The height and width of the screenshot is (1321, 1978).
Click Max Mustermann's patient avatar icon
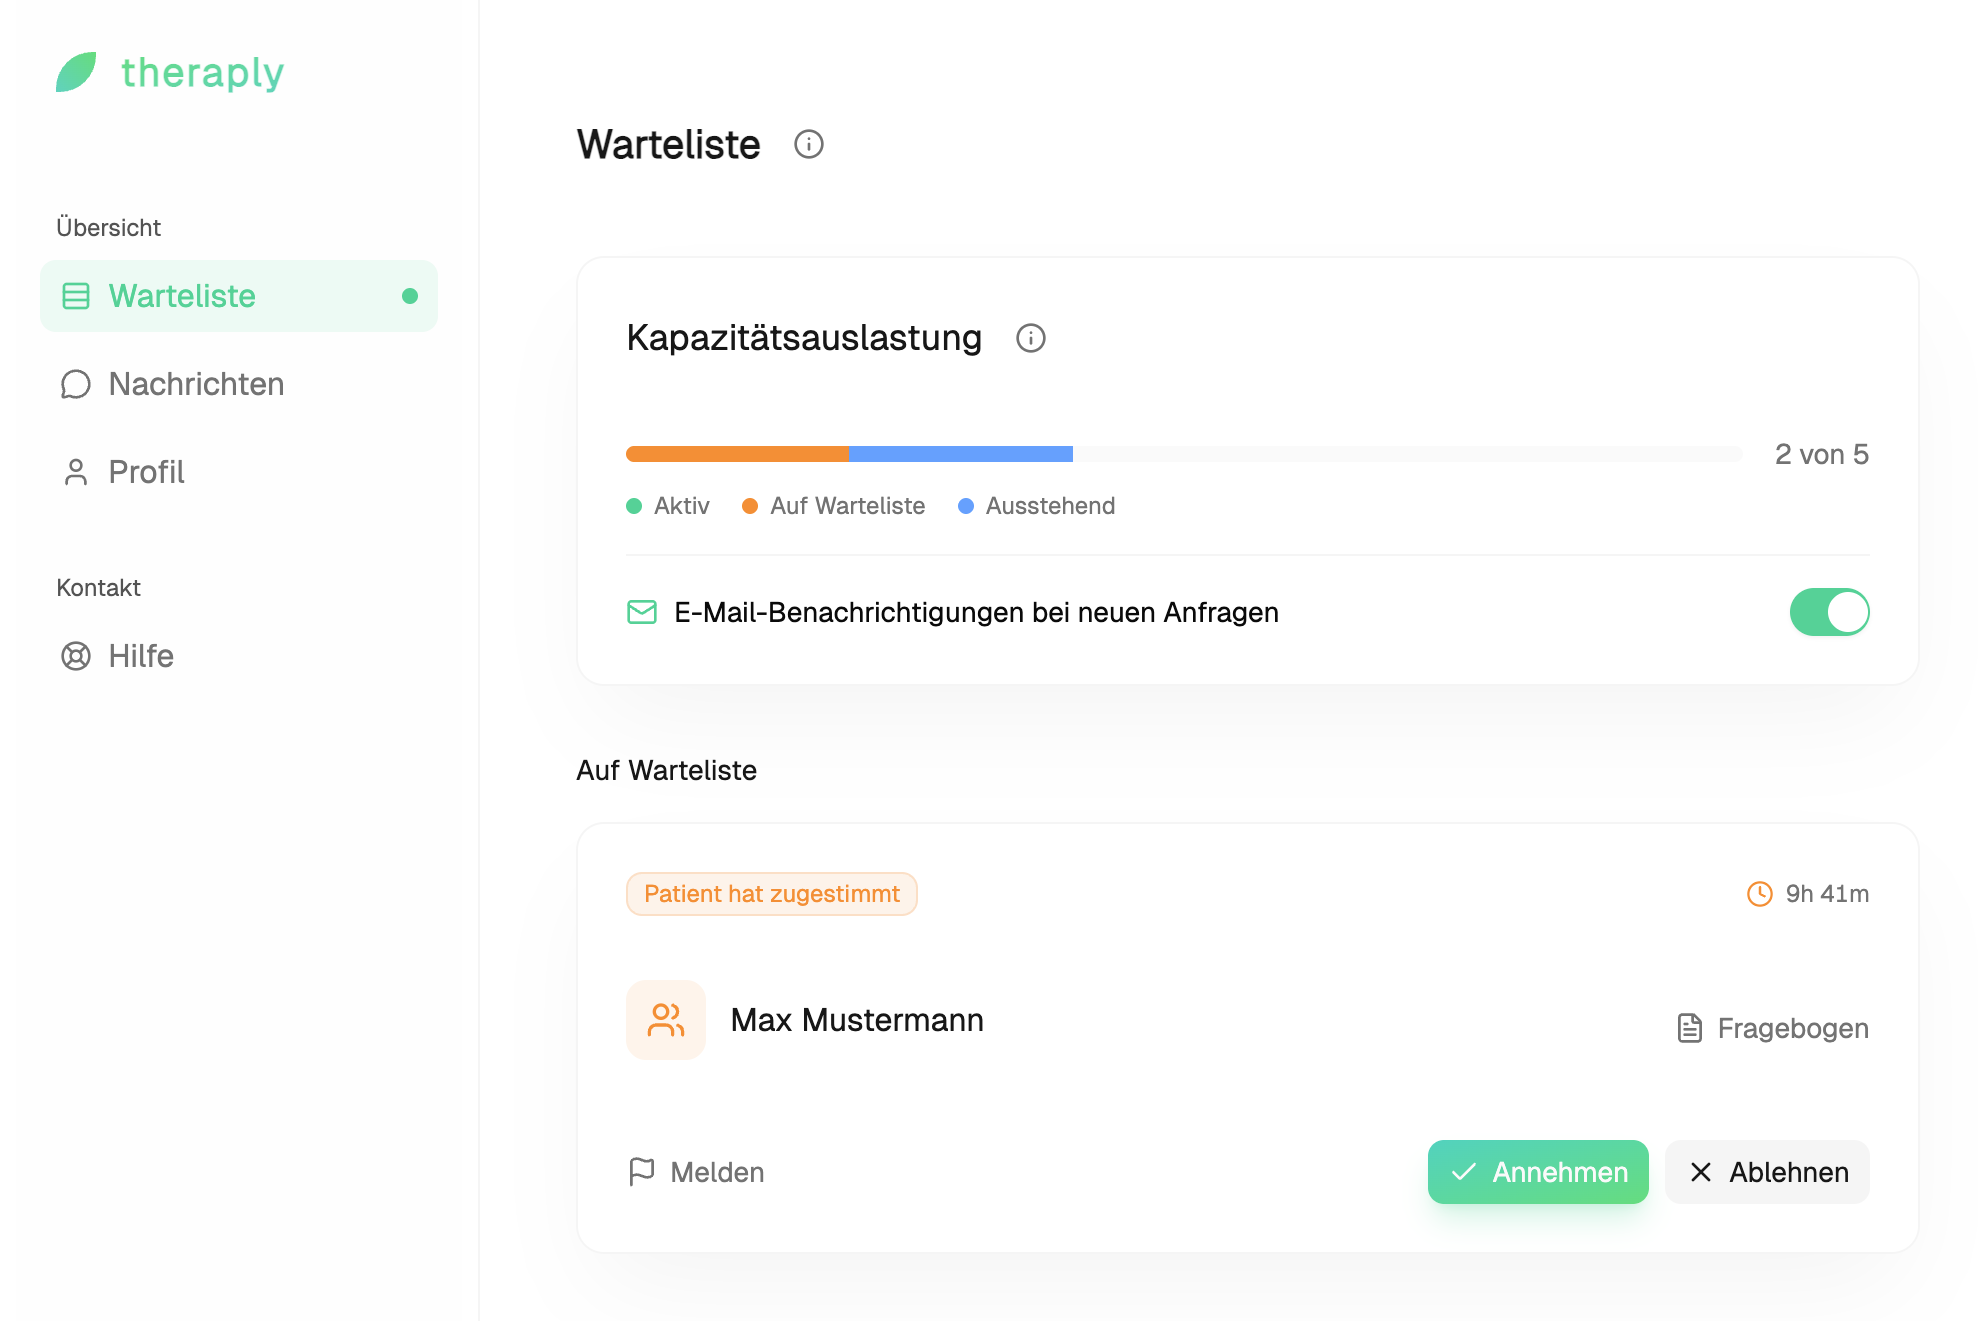pos(665,1020)
